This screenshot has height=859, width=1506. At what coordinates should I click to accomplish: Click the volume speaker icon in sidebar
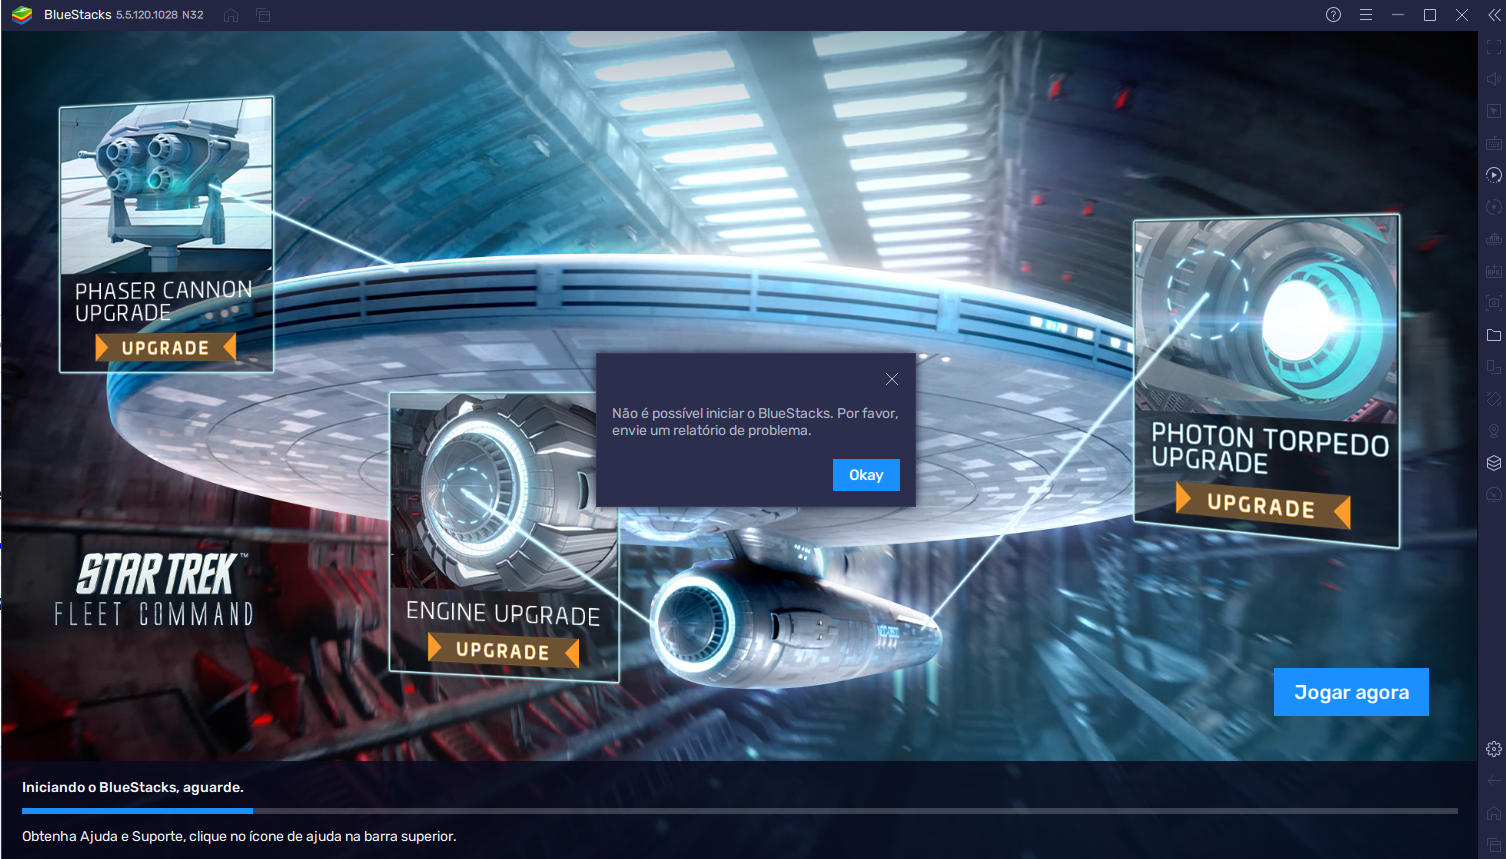tap(1494, 79)
